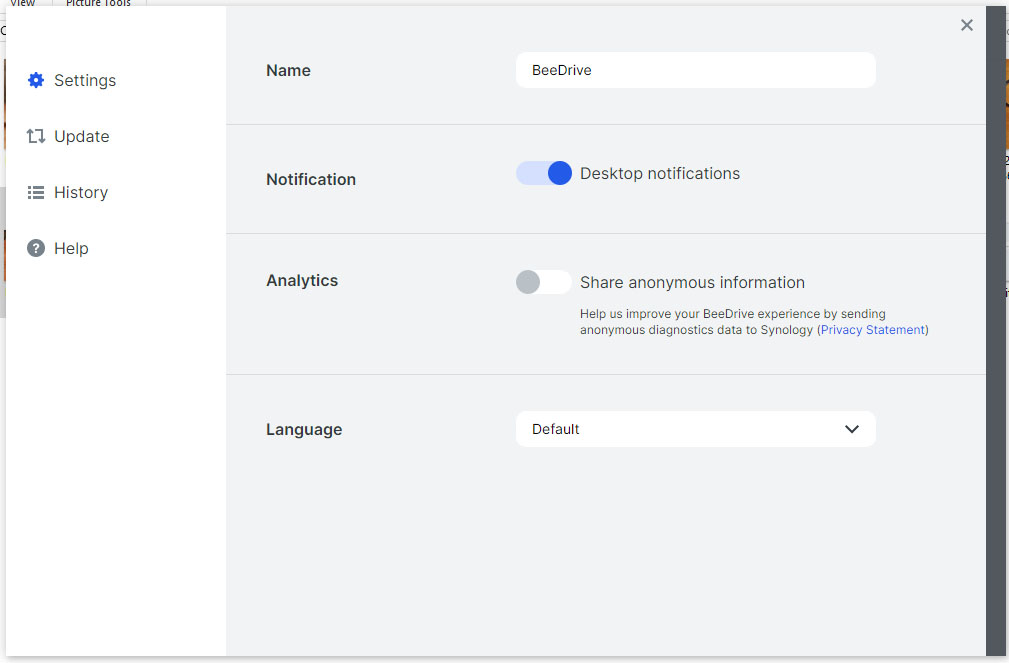This screenshot has width=1009, height=663.
Task: Select the Picture Tools ribbon tab
Action: pyautogui.click(x=98, y=4)
